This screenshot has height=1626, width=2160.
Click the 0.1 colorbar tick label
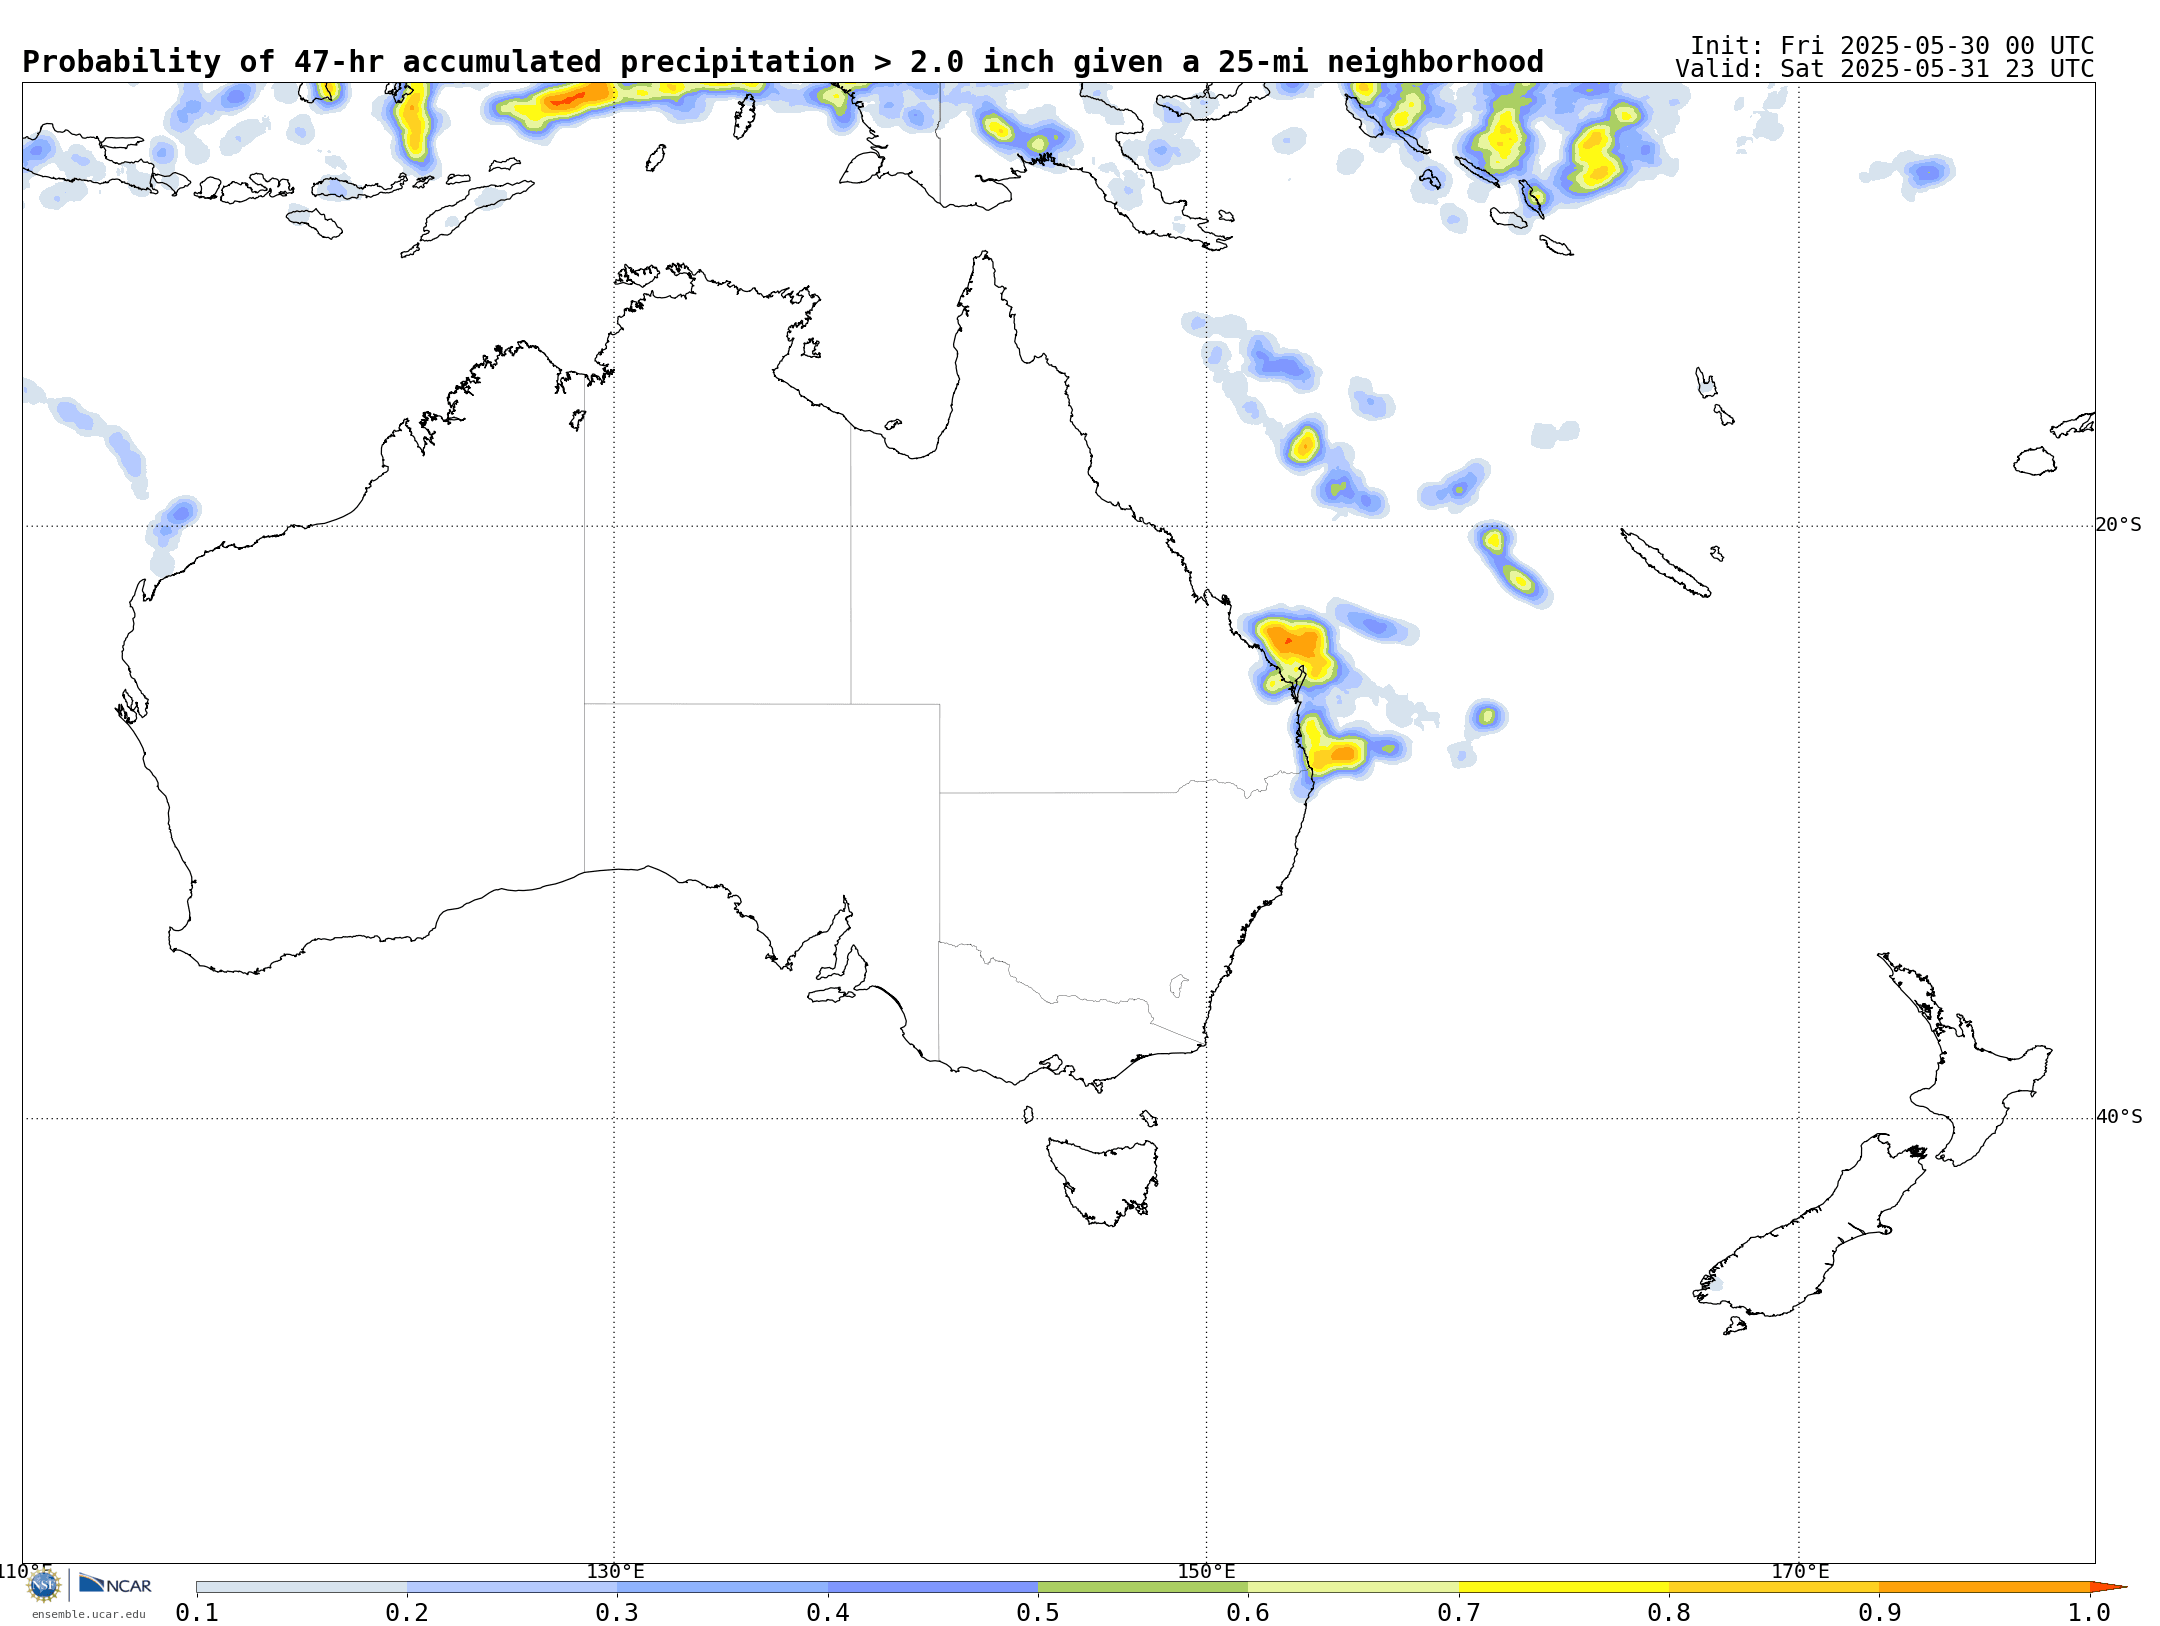(197, 1612)
